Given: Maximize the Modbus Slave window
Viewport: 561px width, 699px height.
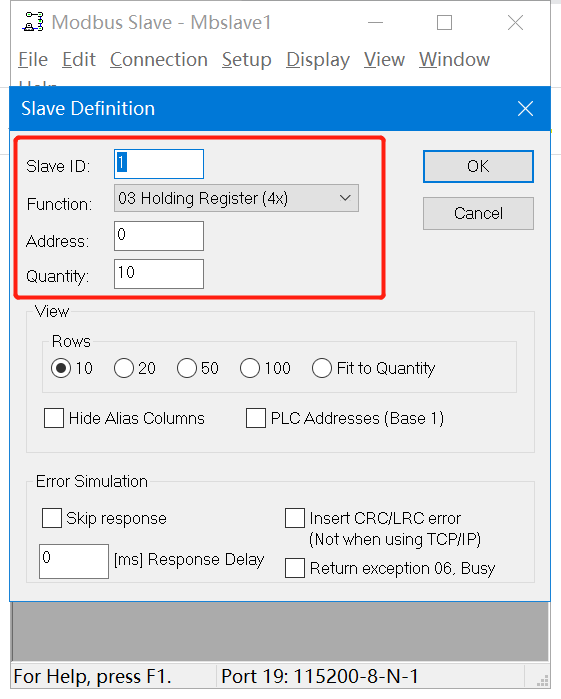Looking at the screenshot, I should click(x=444, y=22).
